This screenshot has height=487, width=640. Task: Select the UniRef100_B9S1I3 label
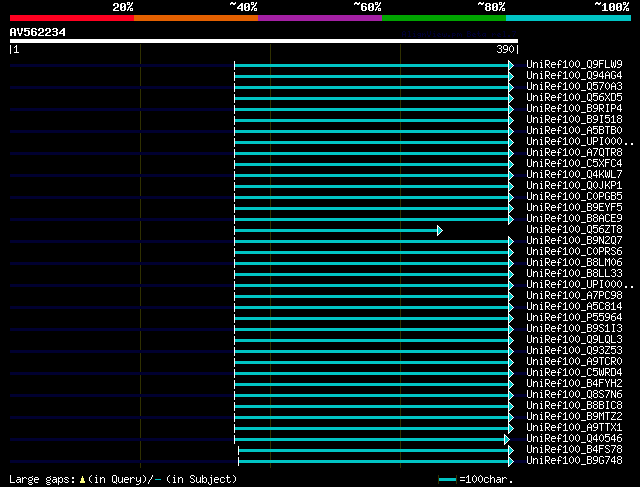tap(574, 329)
